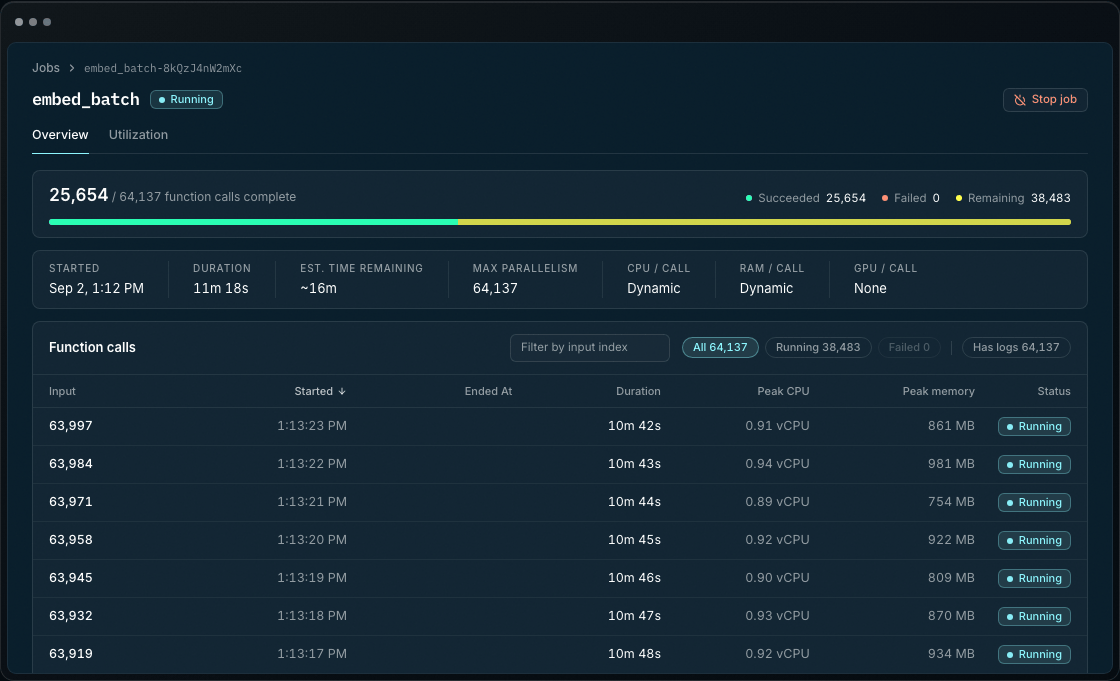The height and width of the screenshot is (681, 1120).
Task: Click Running badge in row 63,932
Action: tap(1034, 616)
